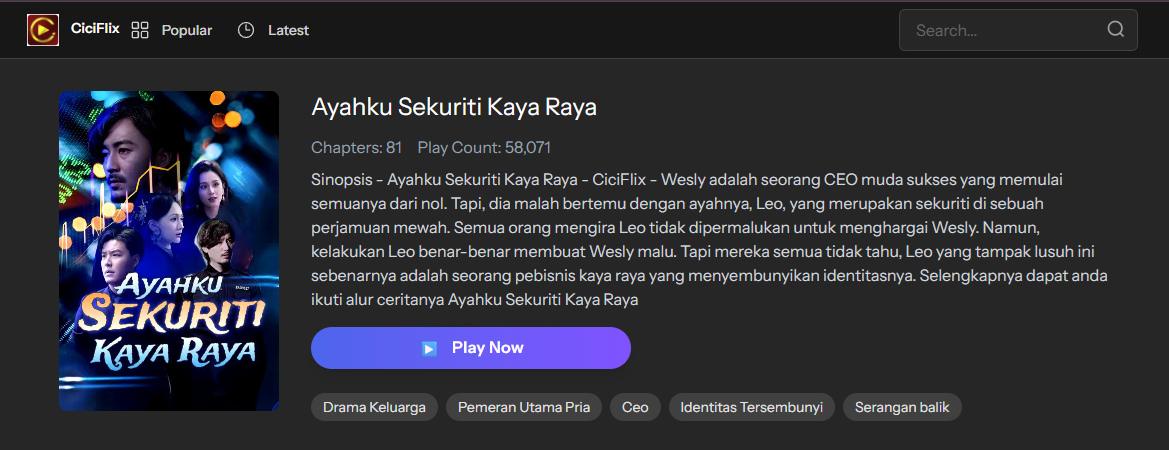
Task: Select the Drama Keluarga tag
Action: (374, 407)
